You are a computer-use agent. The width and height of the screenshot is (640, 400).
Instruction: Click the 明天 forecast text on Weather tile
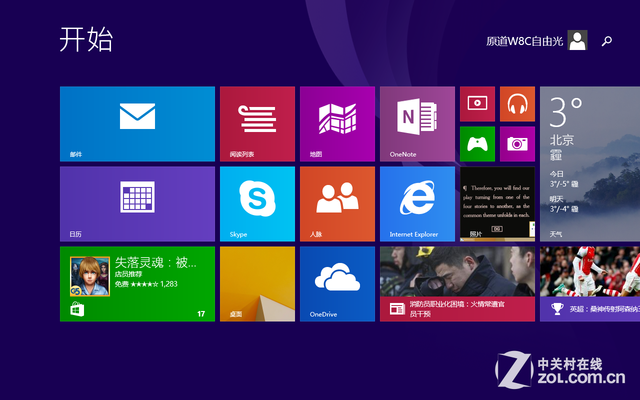point(564,204)
